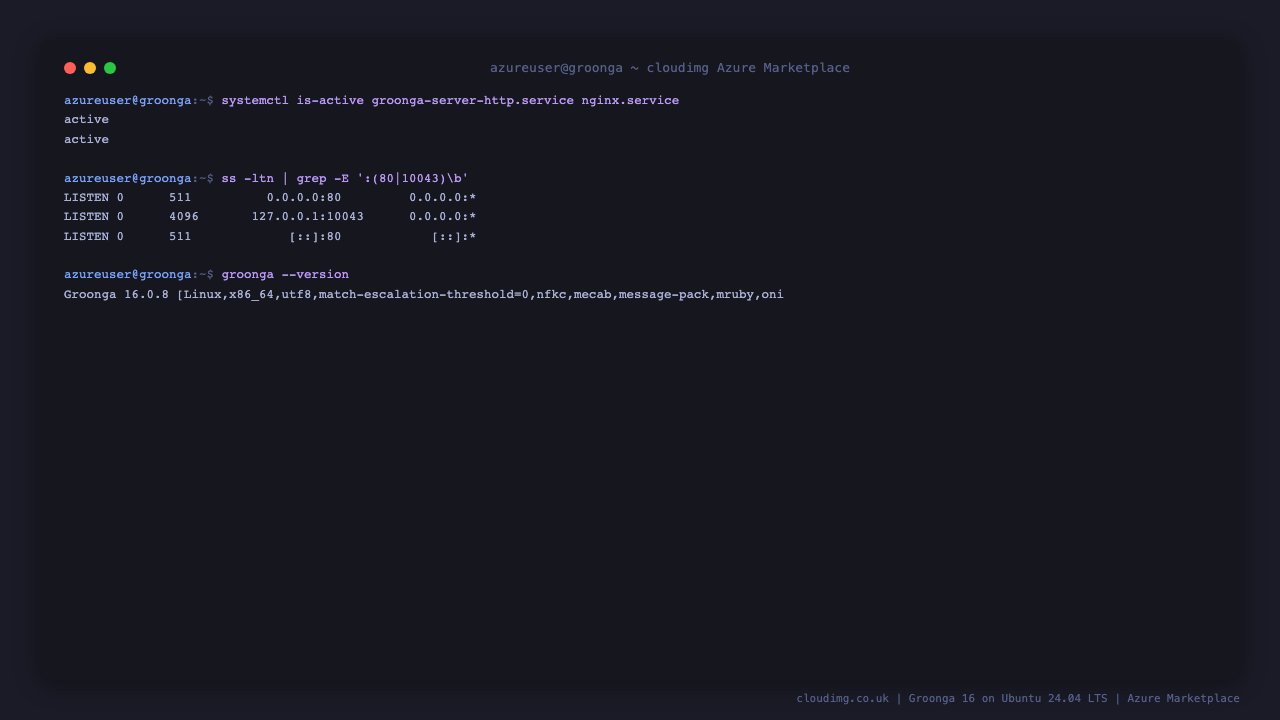Click the '0.0.0.0:80' listen address

tap(304, 198)
